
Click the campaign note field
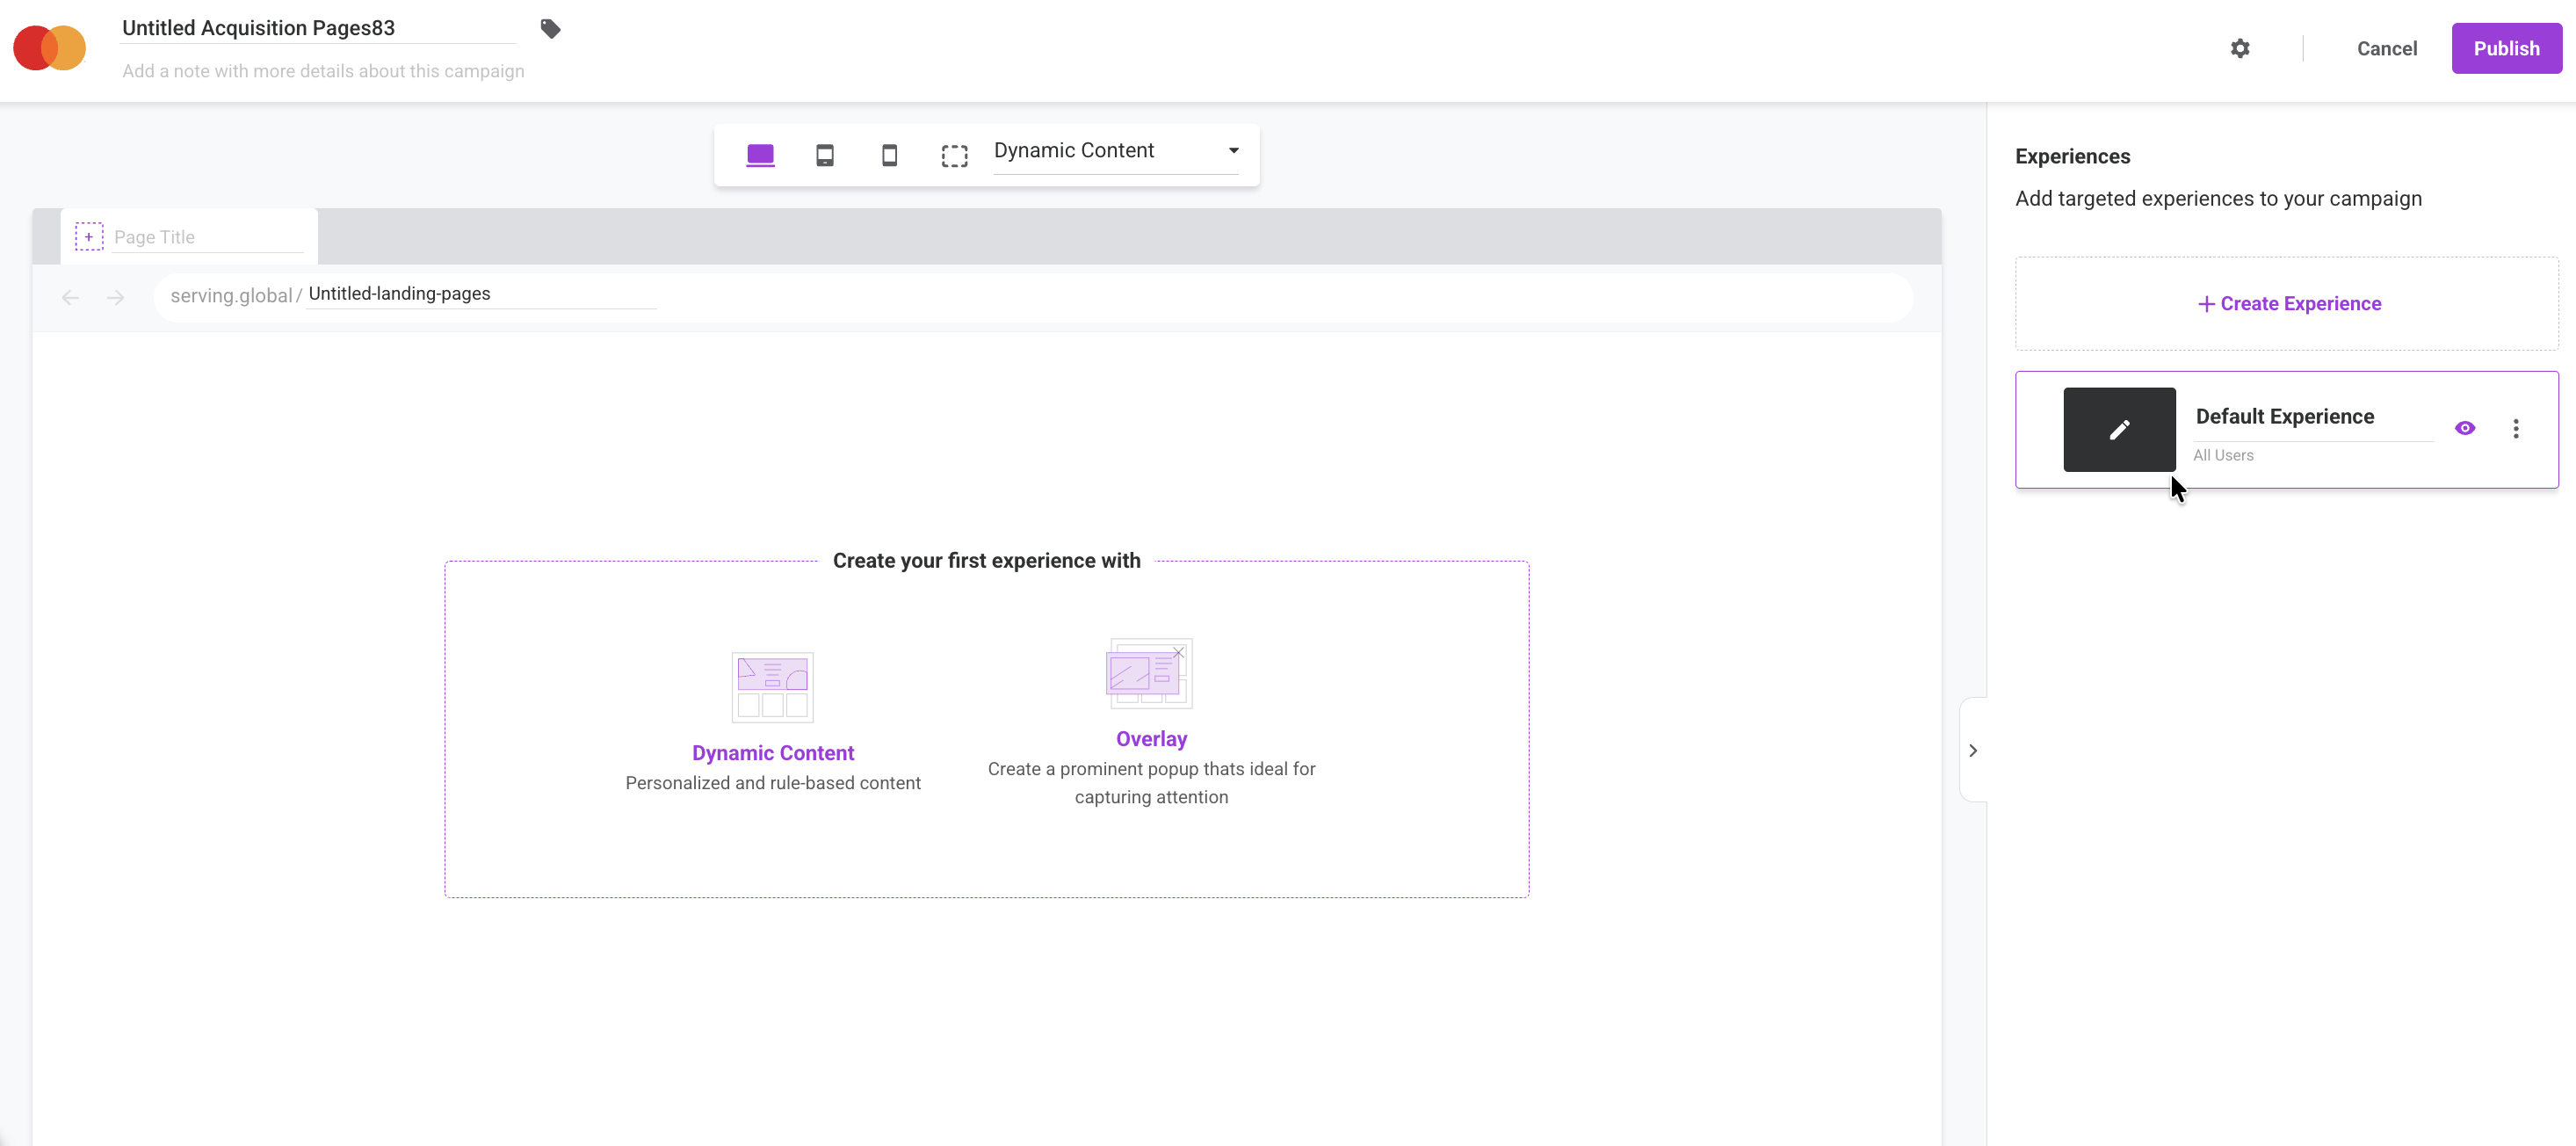(x=323, y=71)
